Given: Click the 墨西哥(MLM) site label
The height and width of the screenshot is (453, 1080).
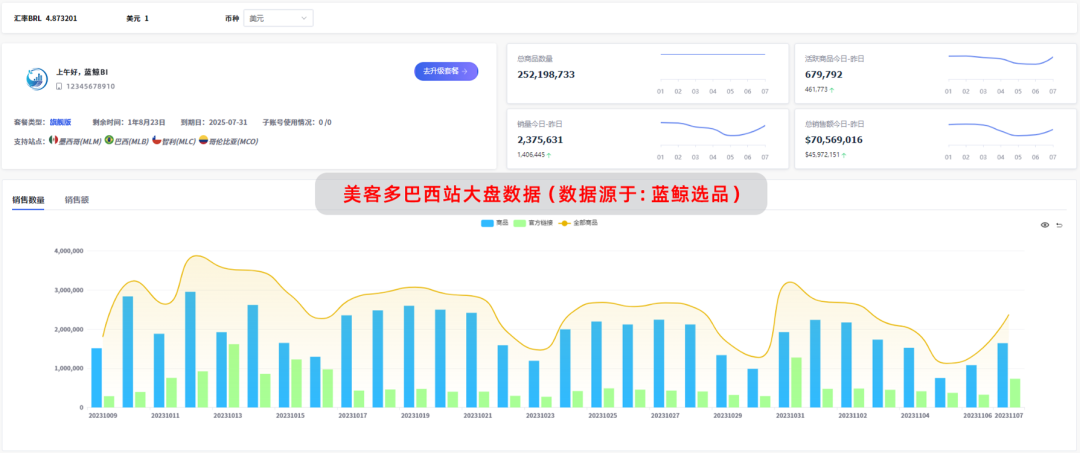Looking at the screenshot, I should (x=80, y=140).
